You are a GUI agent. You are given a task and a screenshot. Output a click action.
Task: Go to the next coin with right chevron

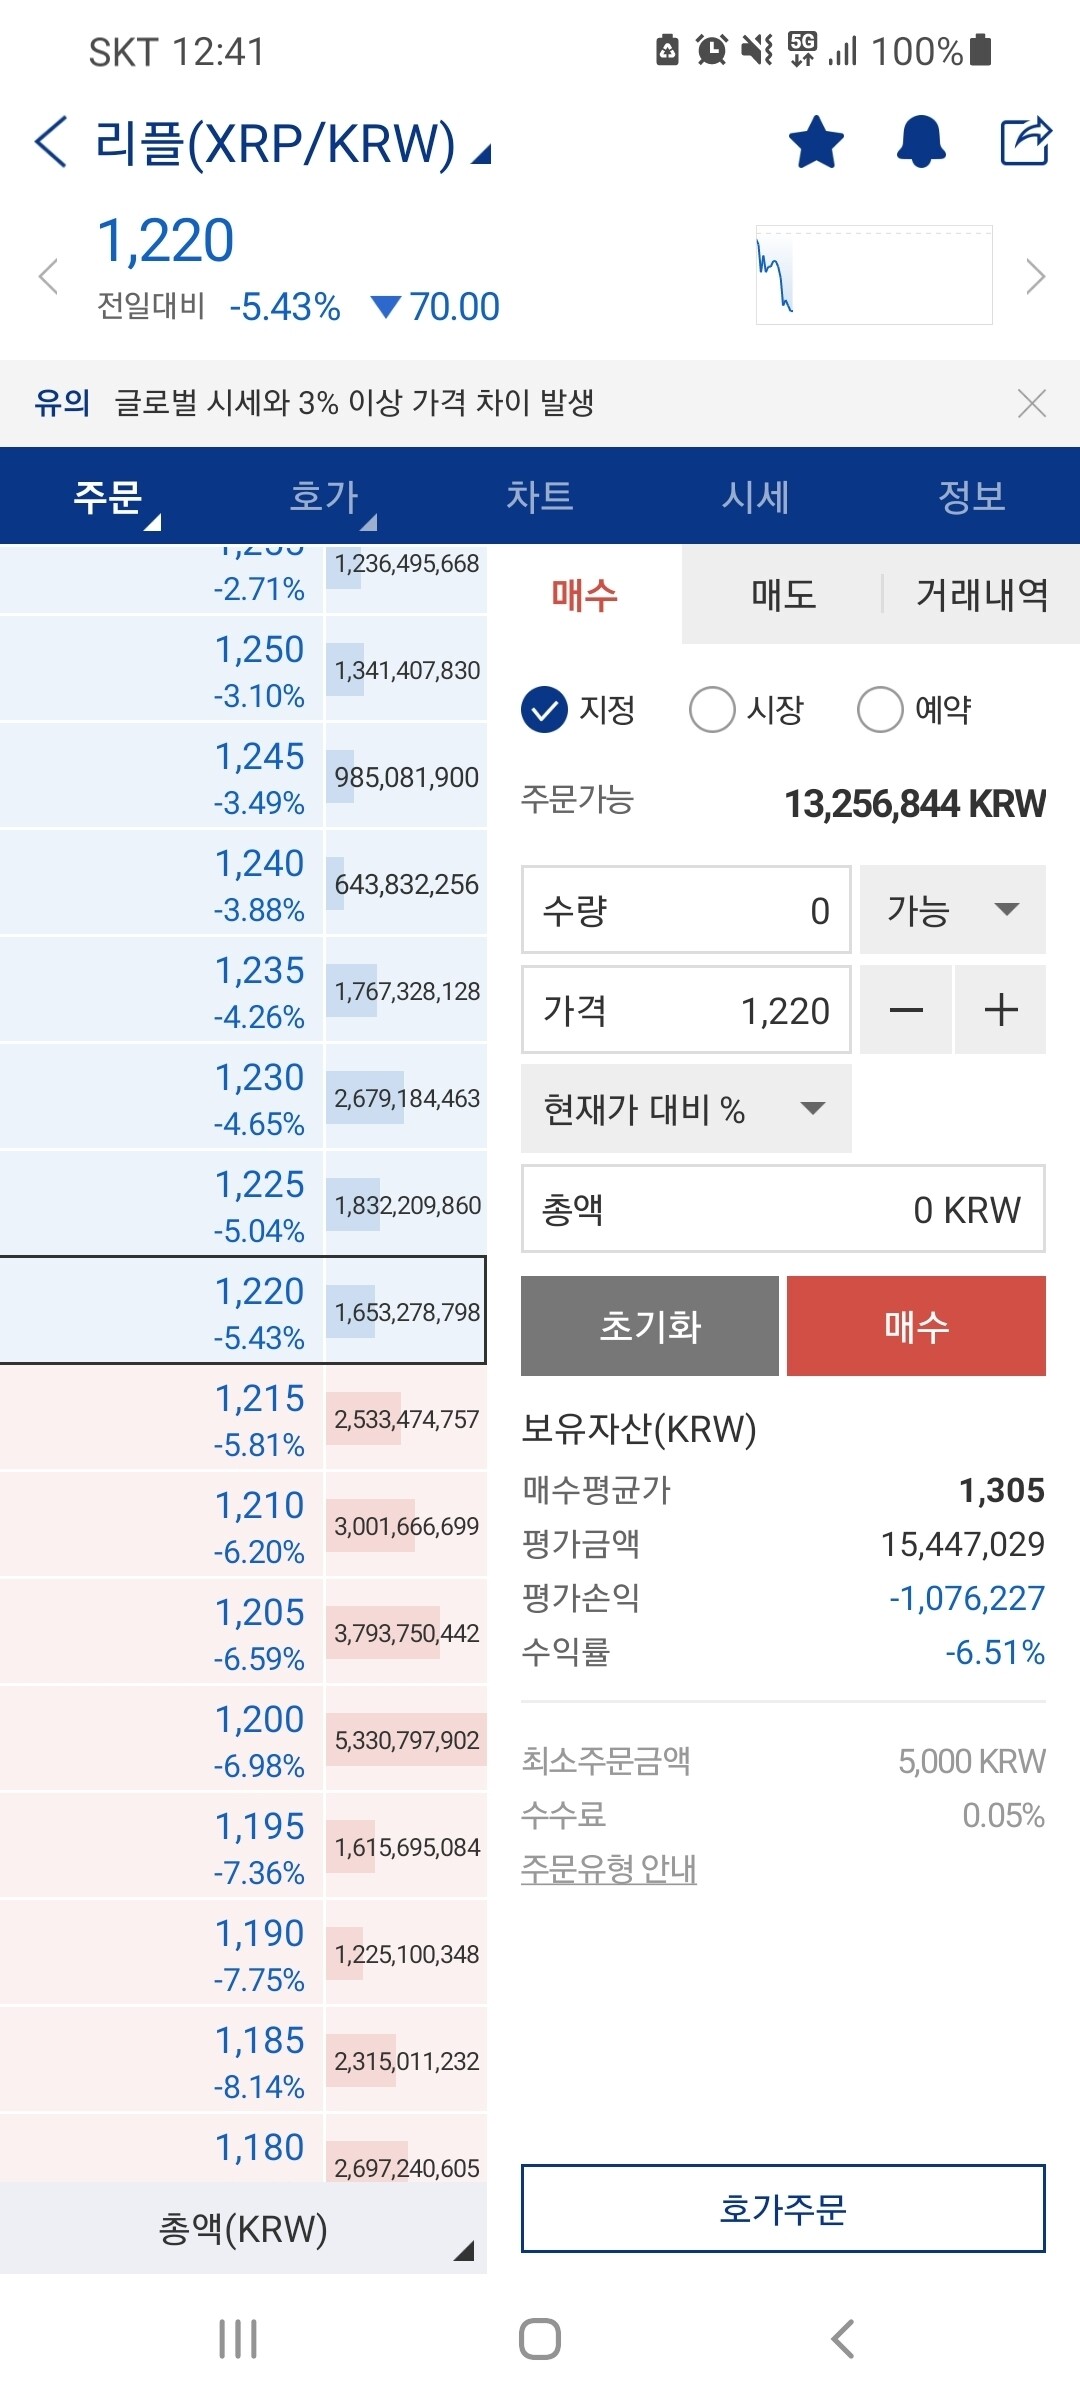click(1035, 276)
